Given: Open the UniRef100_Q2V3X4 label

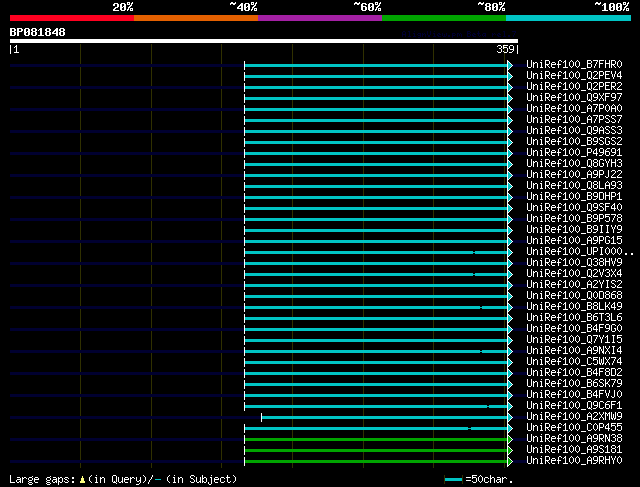Looking at the screenshot, I should (574, 274).
